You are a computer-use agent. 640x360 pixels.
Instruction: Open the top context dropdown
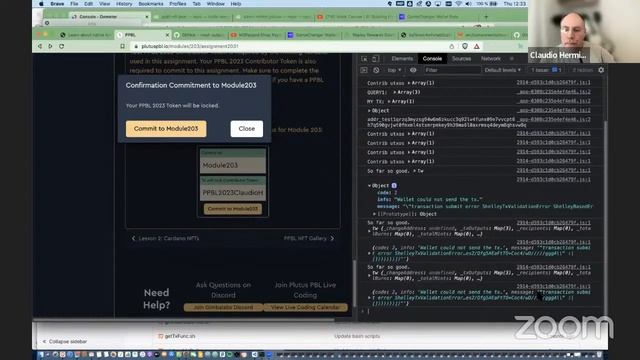point(394,70)
